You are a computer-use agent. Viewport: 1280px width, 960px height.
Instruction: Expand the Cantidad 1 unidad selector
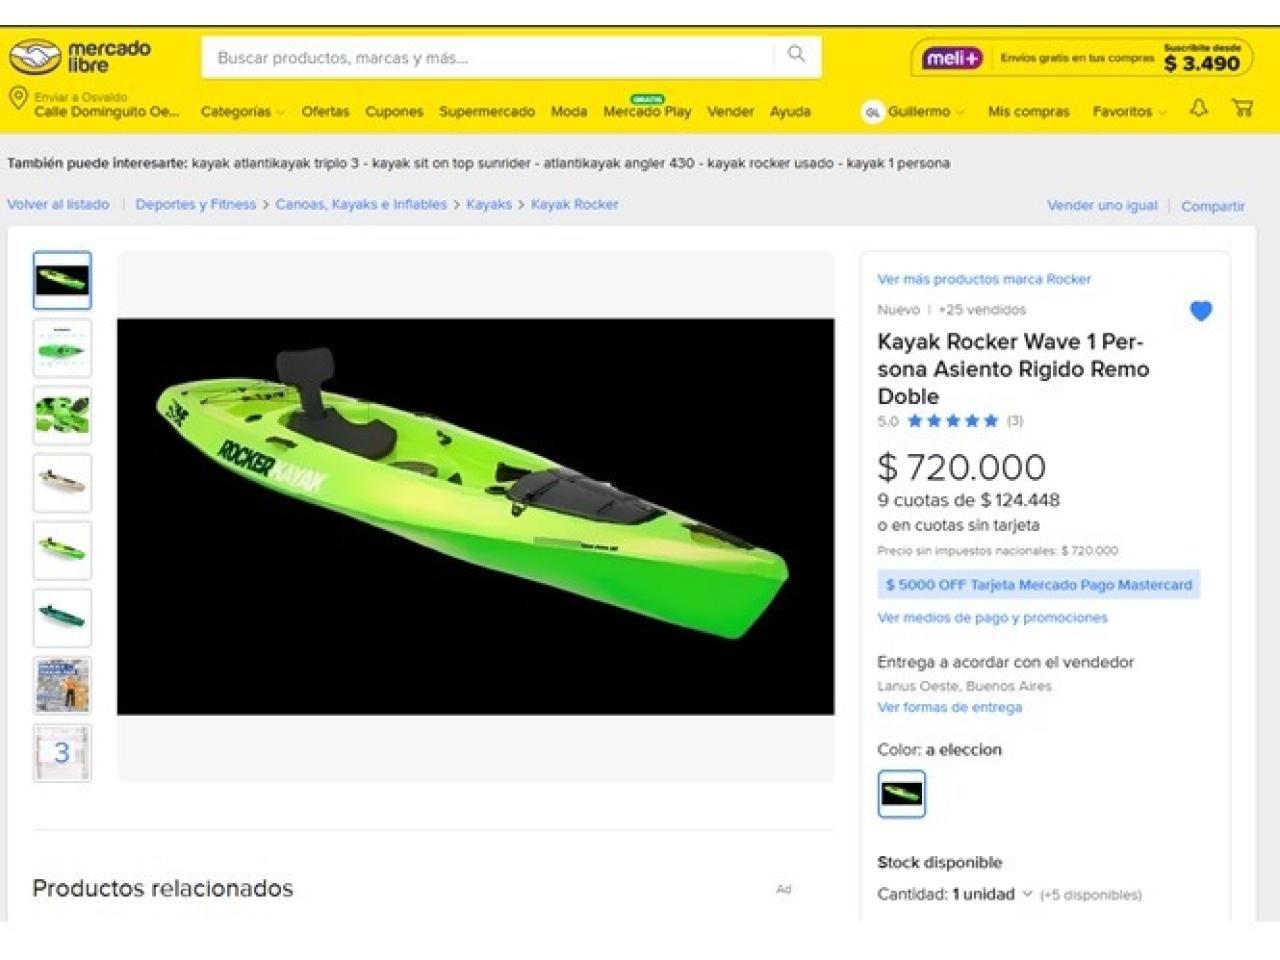point(991,894)
